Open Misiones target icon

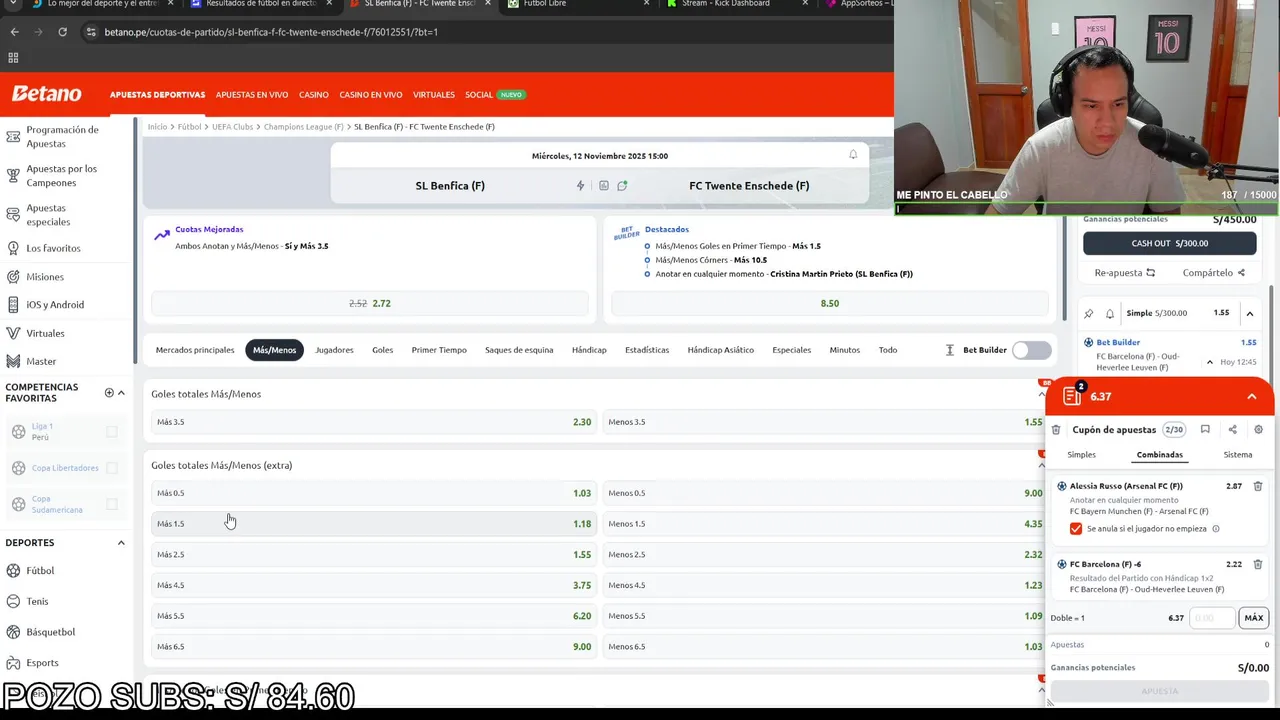tap(13, 276)
